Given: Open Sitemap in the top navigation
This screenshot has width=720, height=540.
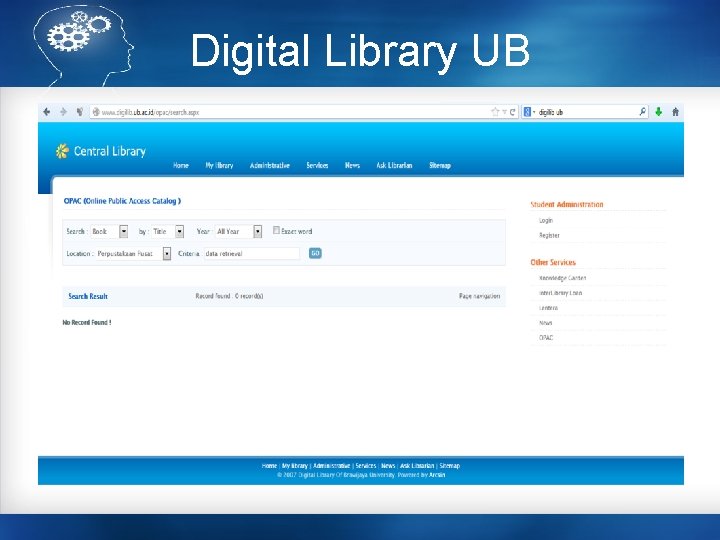Looking at the screenshot, I should point(440,165).
